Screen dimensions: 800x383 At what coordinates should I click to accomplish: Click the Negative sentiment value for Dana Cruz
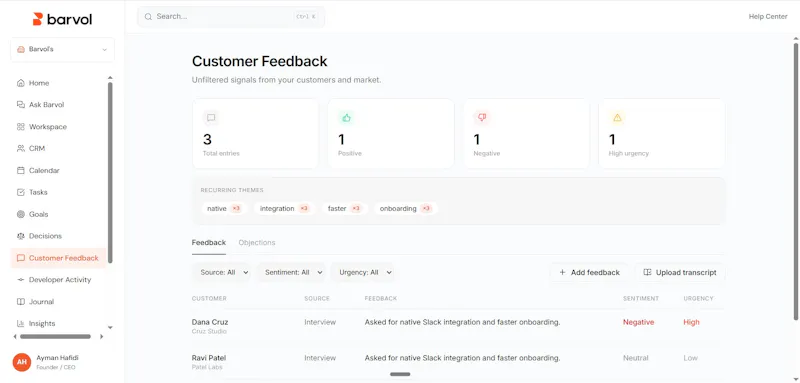(x=638, y=322)
